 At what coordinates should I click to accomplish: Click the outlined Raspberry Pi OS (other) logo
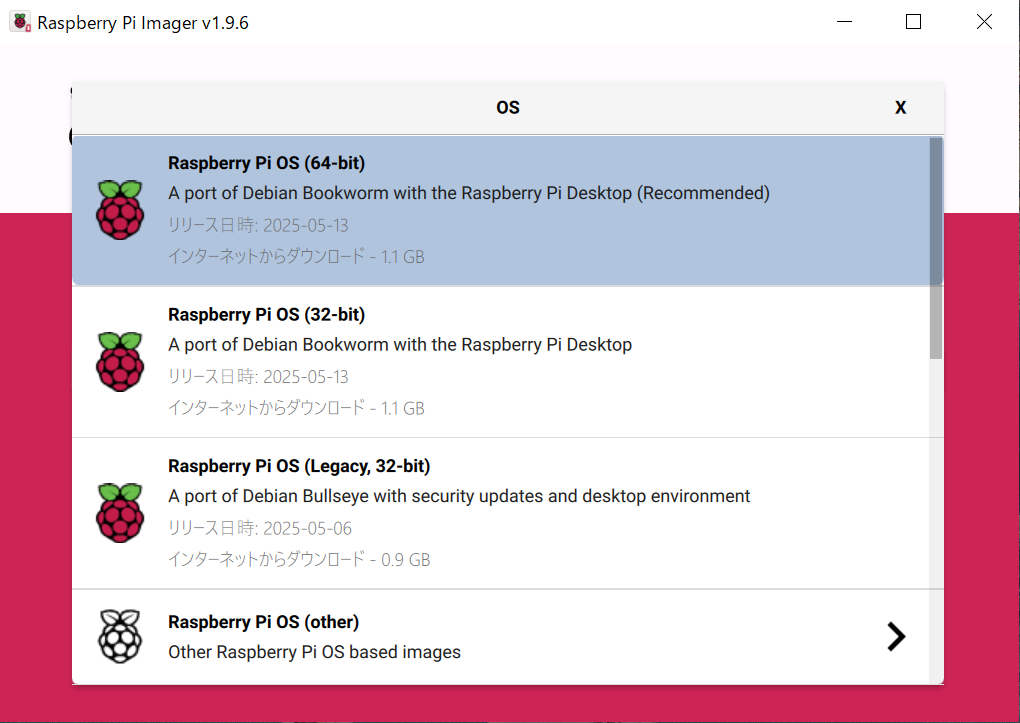120,636
